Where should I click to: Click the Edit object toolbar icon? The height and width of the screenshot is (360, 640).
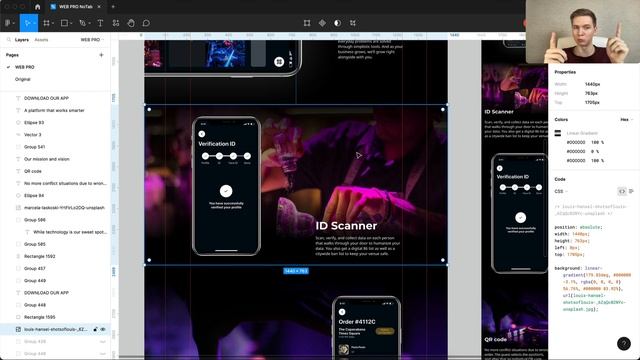307,23
